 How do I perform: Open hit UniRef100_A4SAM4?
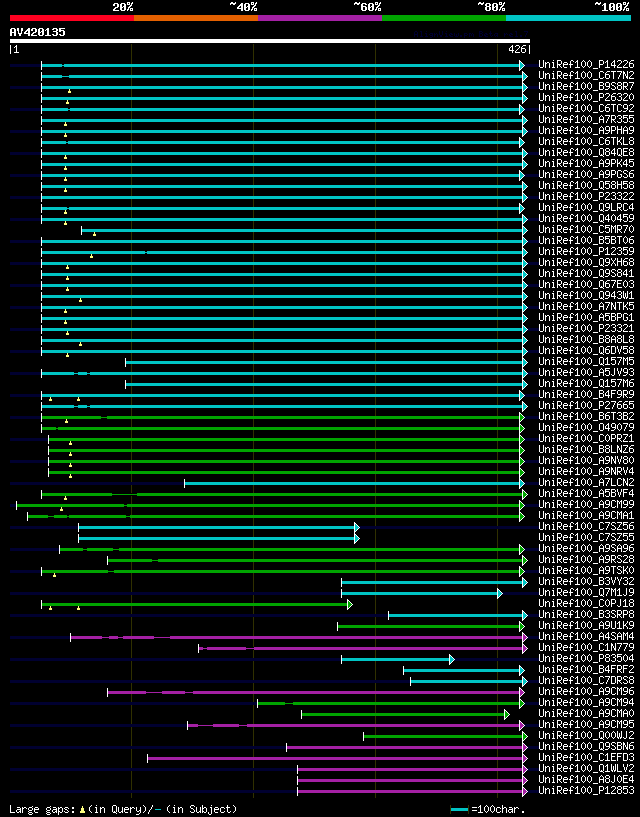pyautogui.click(x=586, y=636)
